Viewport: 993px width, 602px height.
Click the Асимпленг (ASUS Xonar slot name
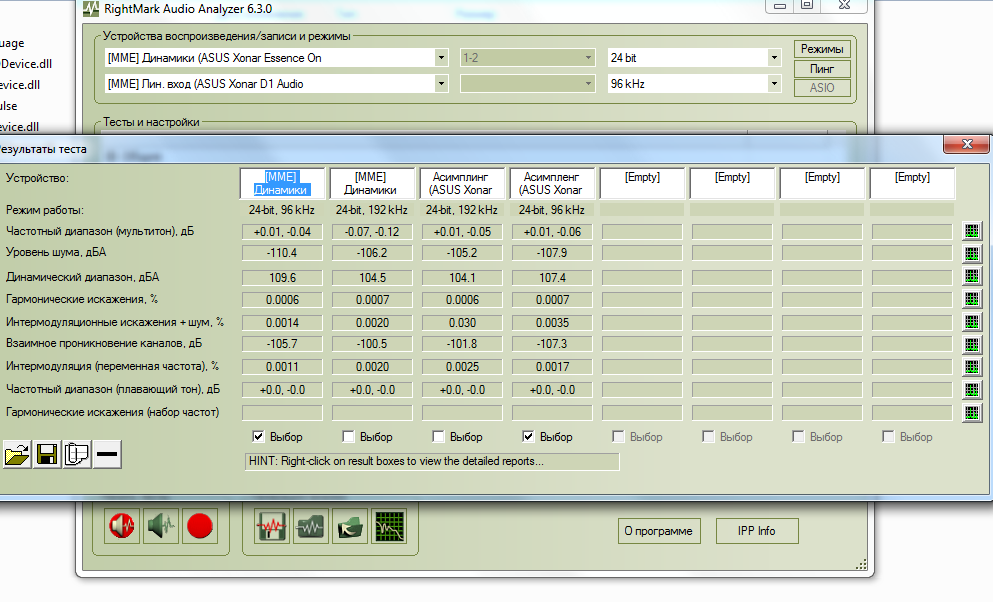[551, 184]
